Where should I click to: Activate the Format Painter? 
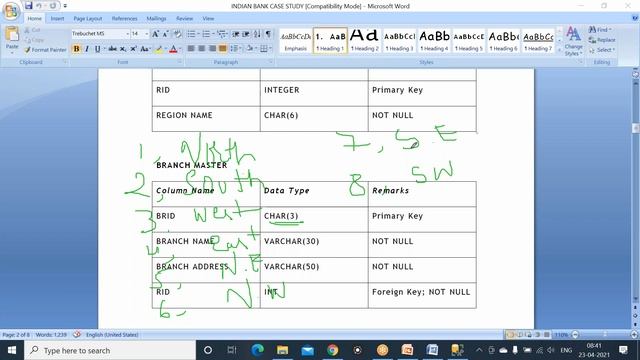click(45, 49)
